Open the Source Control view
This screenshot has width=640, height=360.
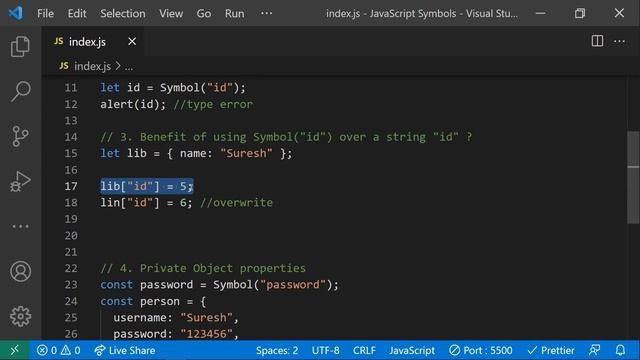pos(20,136)
